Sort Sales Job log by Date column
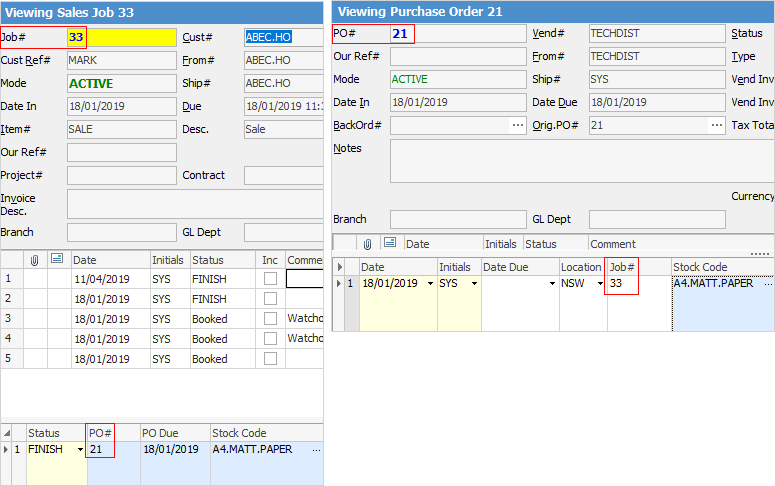This screenshot has width=775, height=486. pos(111,260)
